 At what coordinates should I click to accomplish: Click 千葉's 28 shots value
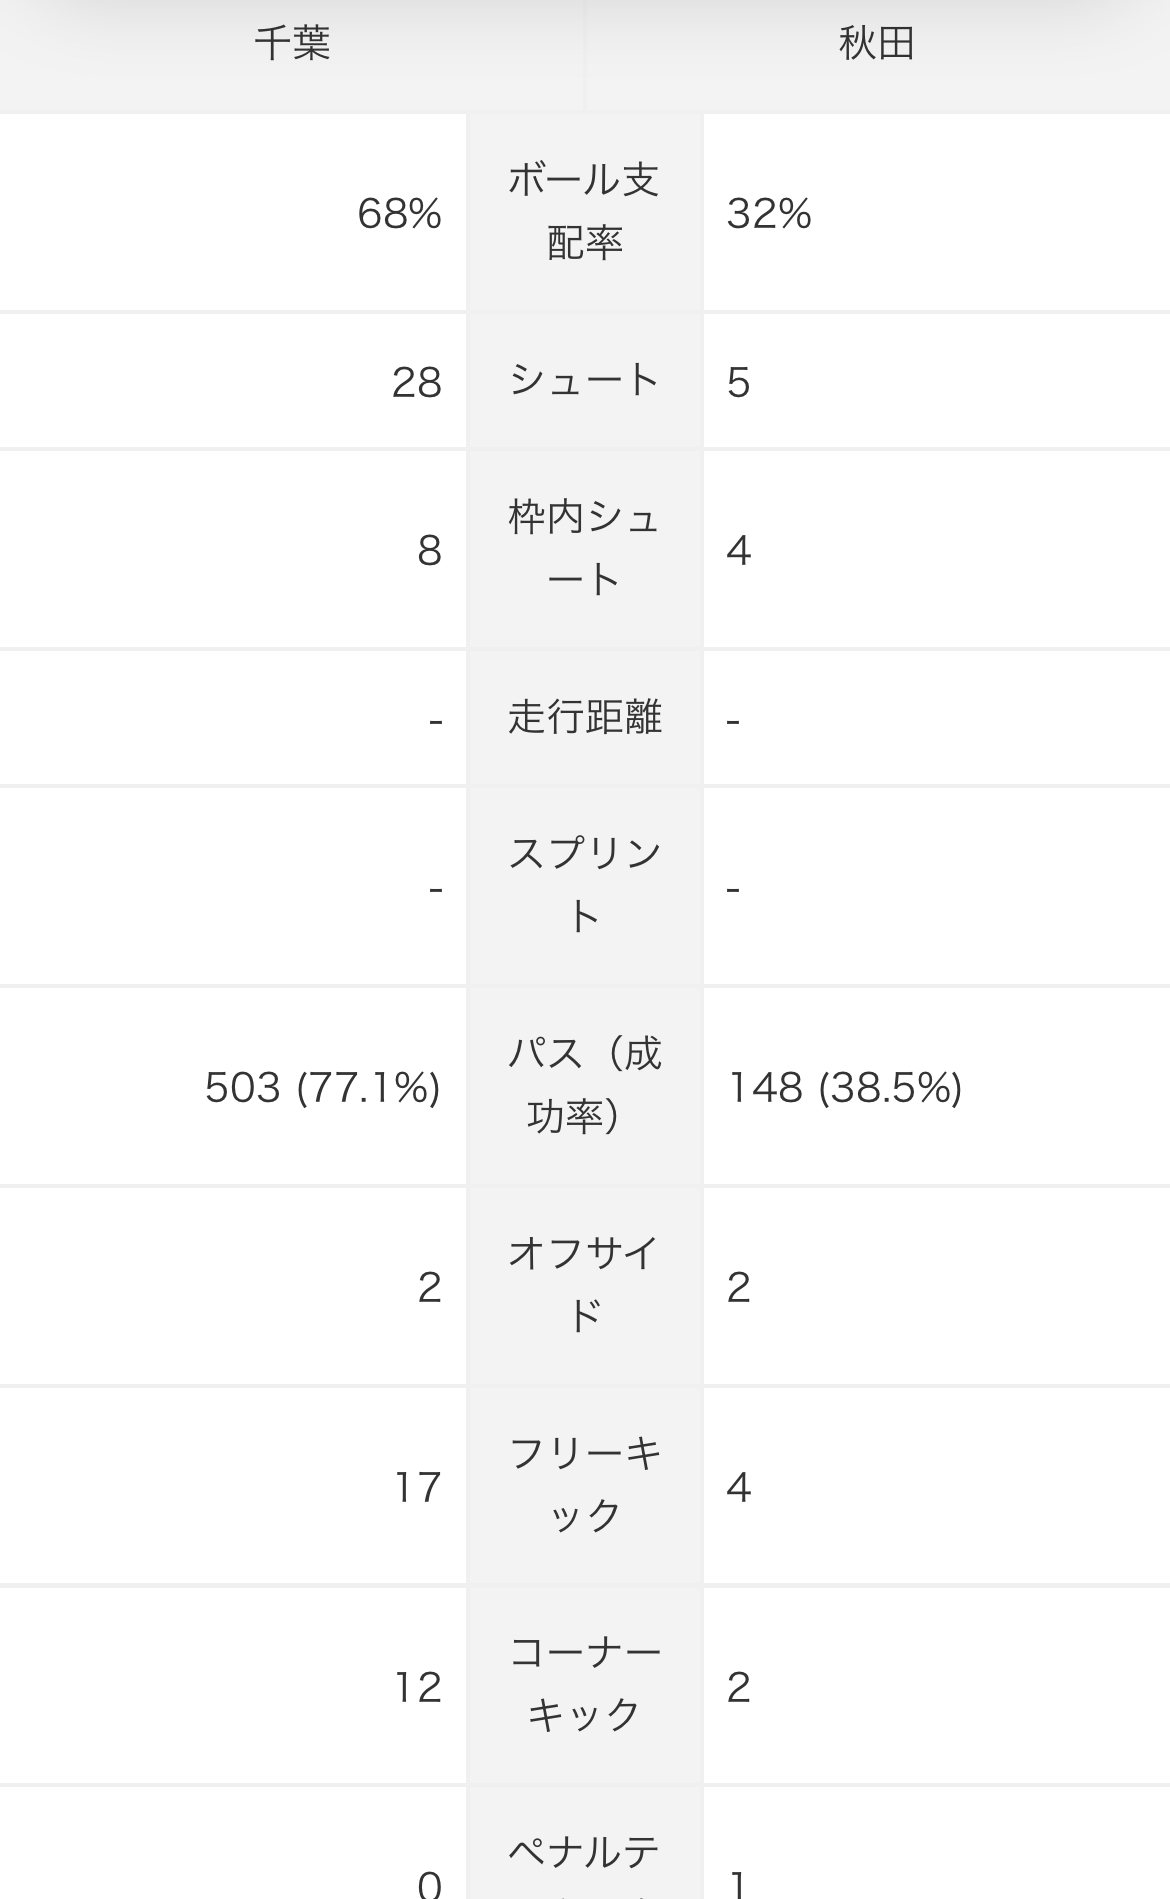(416, 382)
